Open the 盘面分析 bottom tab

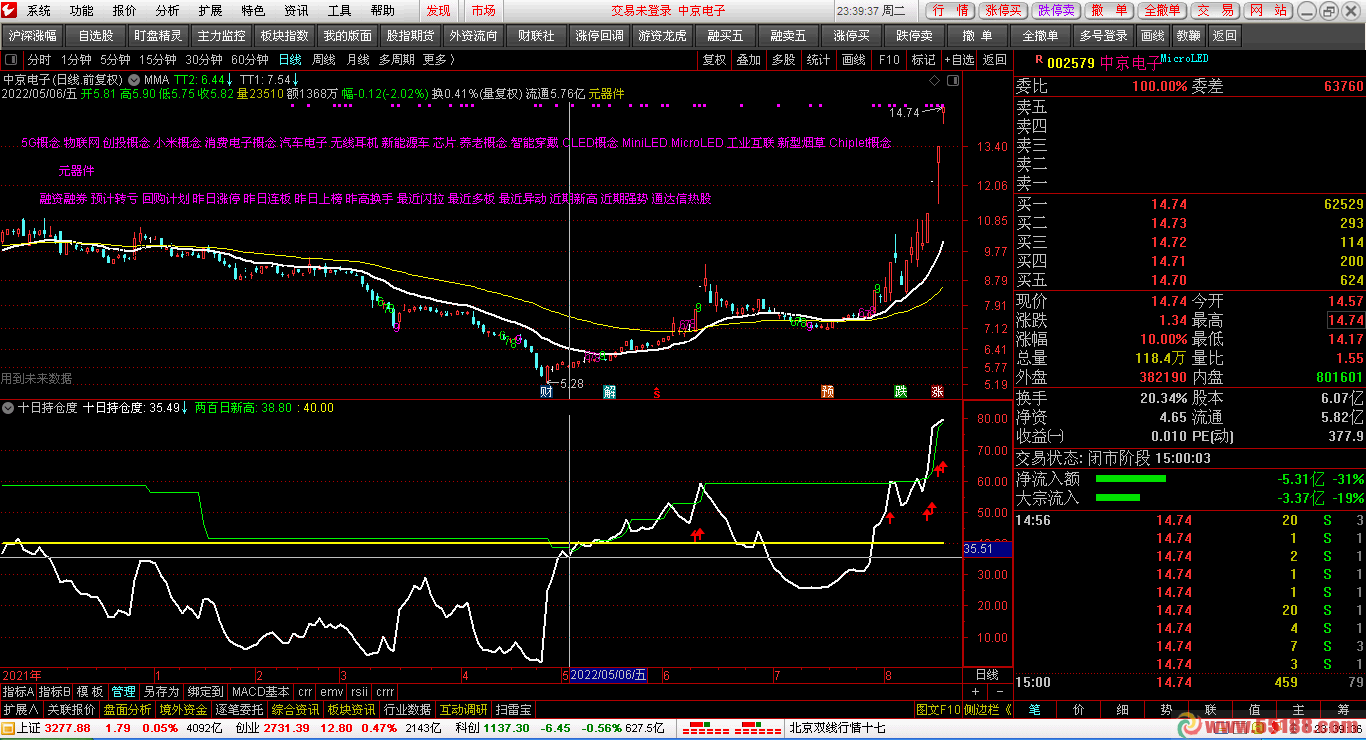tap(127, 709)
